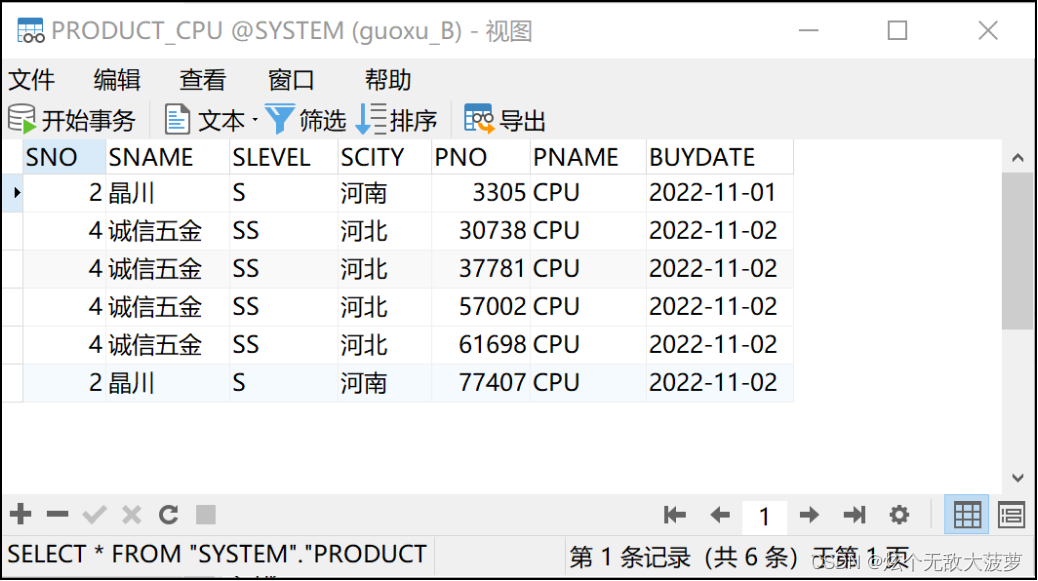Discard changes with the X icon
The image size is (1038, 581).
point(131,514)
